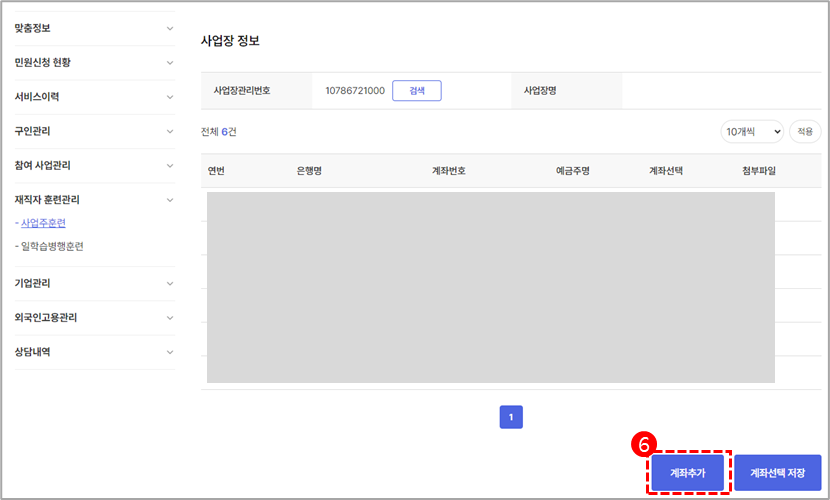The image size is (830, 500).
Task: Click the 계좌선택 저장 button
Action: pyautogui.click(x=778, y=473)
